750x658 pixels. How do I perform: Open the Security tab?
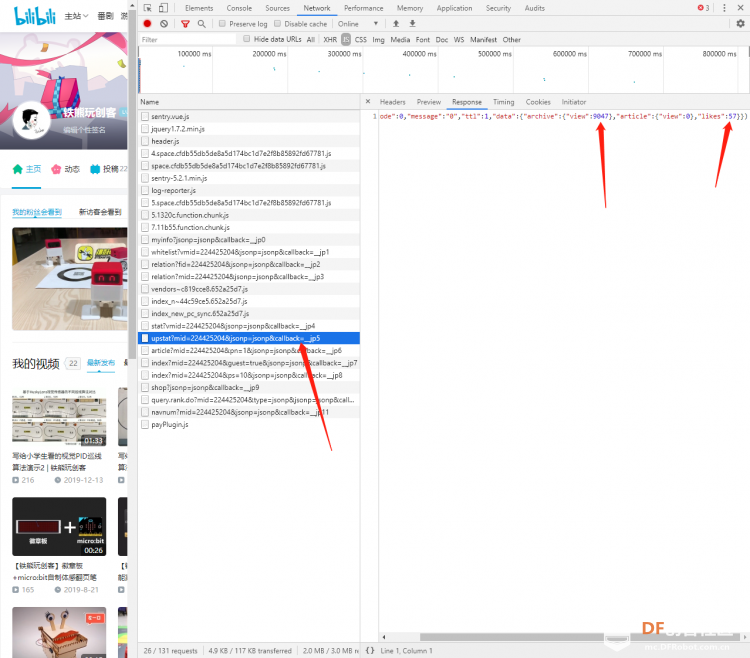(498, 8)
